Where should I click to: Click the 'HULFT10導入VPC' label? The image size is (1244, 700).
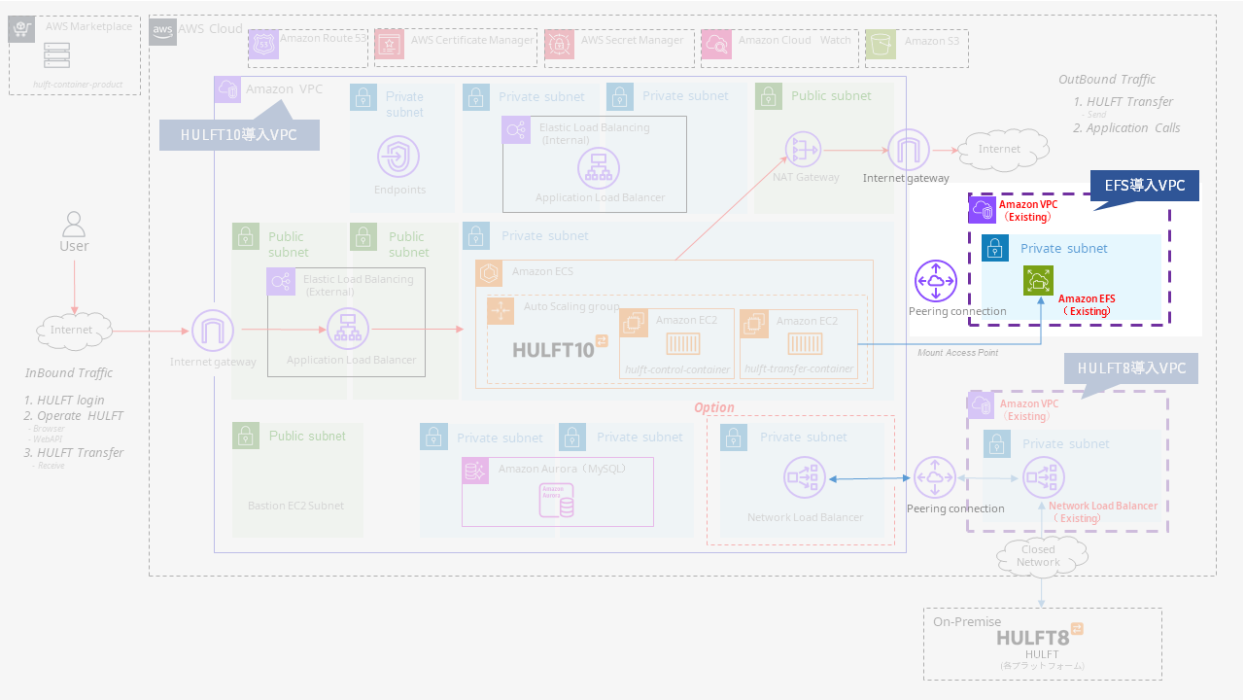click(x=238, y=135)
